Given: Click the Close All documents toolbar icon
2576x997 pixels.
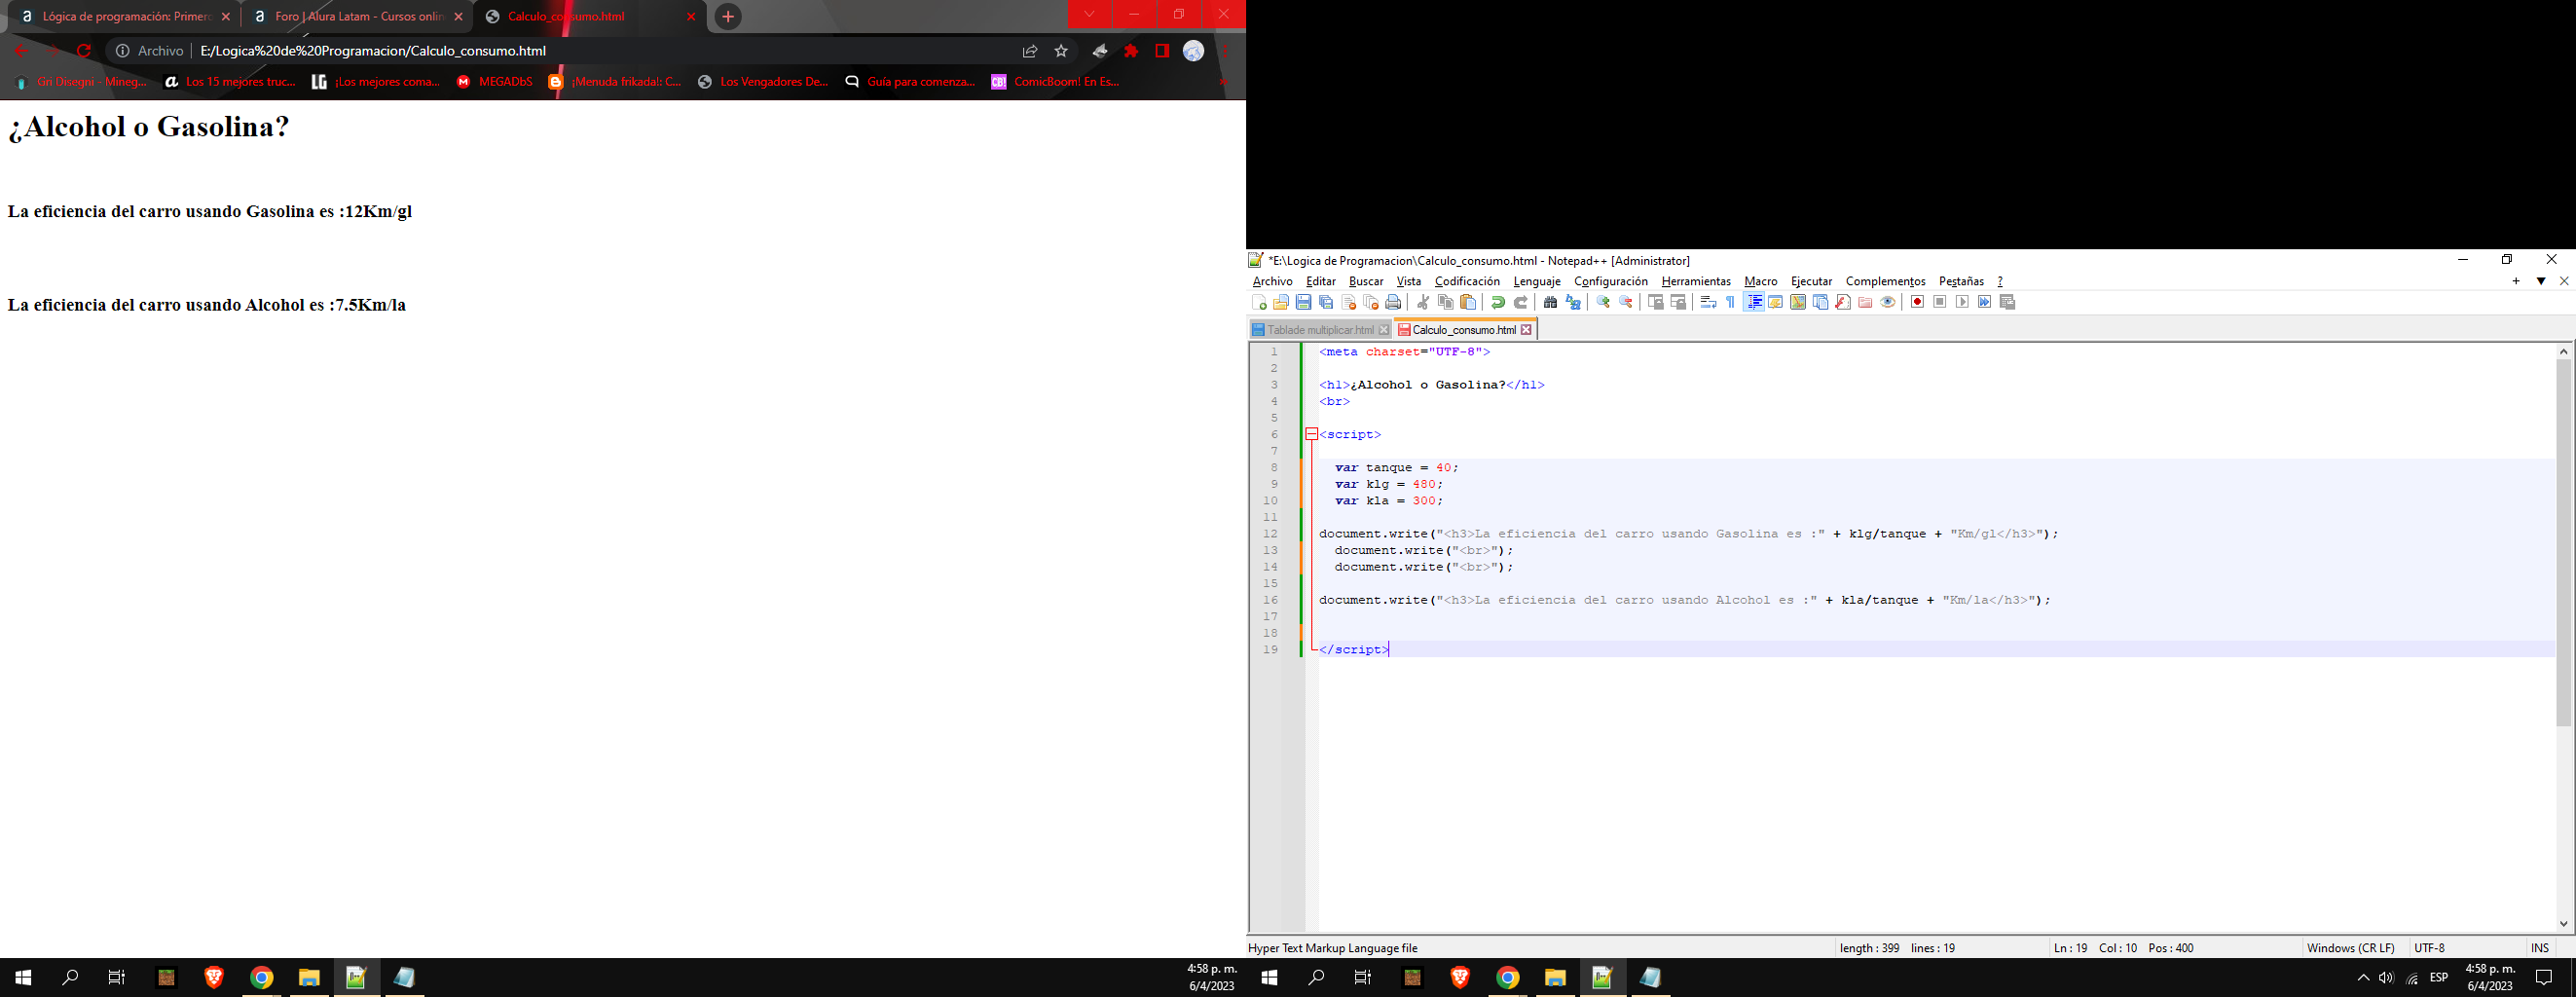Looking at the screenshot, I should click(x=1371, y=302).
